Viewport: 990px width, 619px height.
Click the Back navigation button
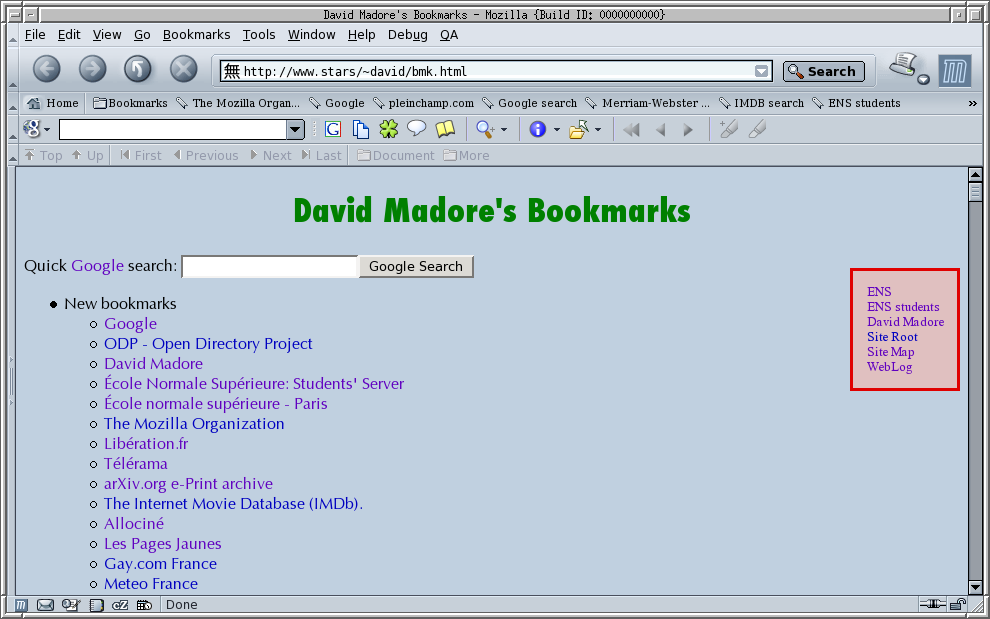click(x=47, y=69)
